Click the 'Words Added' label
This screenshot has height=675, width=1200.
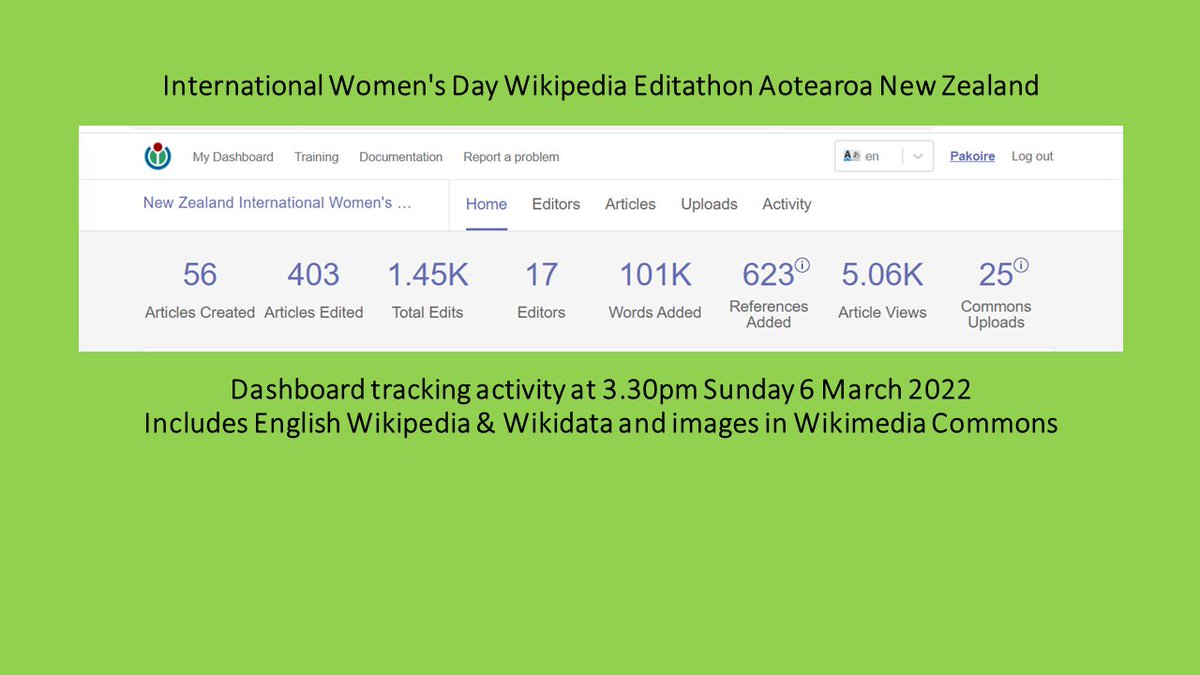tap(655, 313)
